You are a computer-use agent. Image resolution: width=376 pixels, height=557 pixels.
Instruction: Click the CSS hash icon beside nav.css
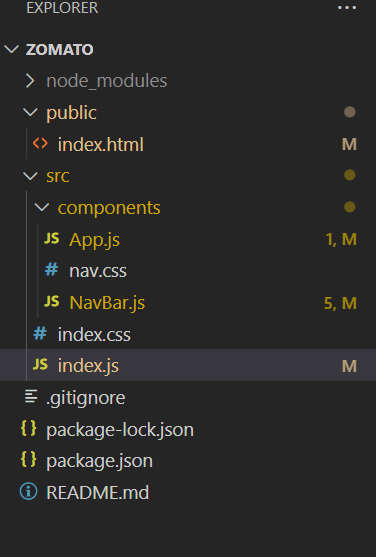pos(52,270)
